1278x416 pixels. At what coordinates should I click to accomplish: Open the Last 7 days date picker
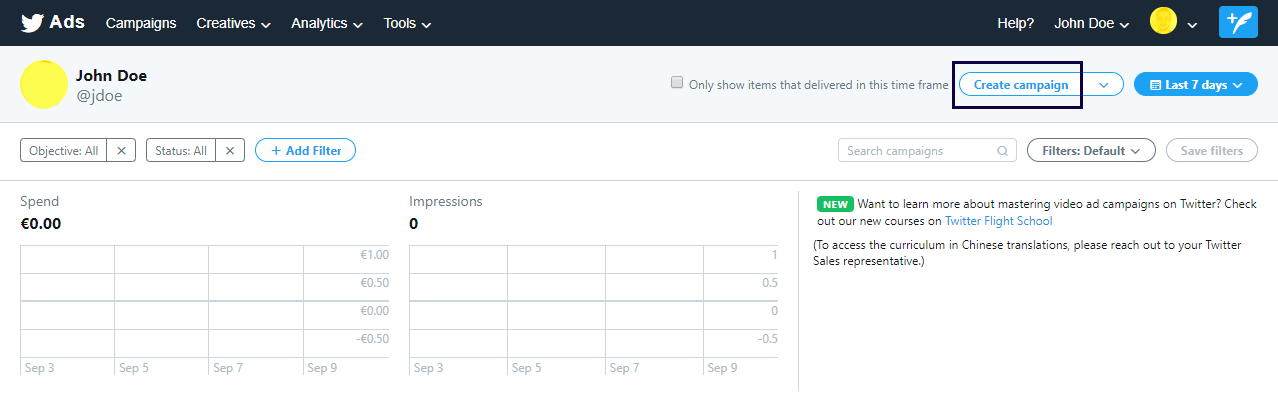click(x=1195, y=85)
